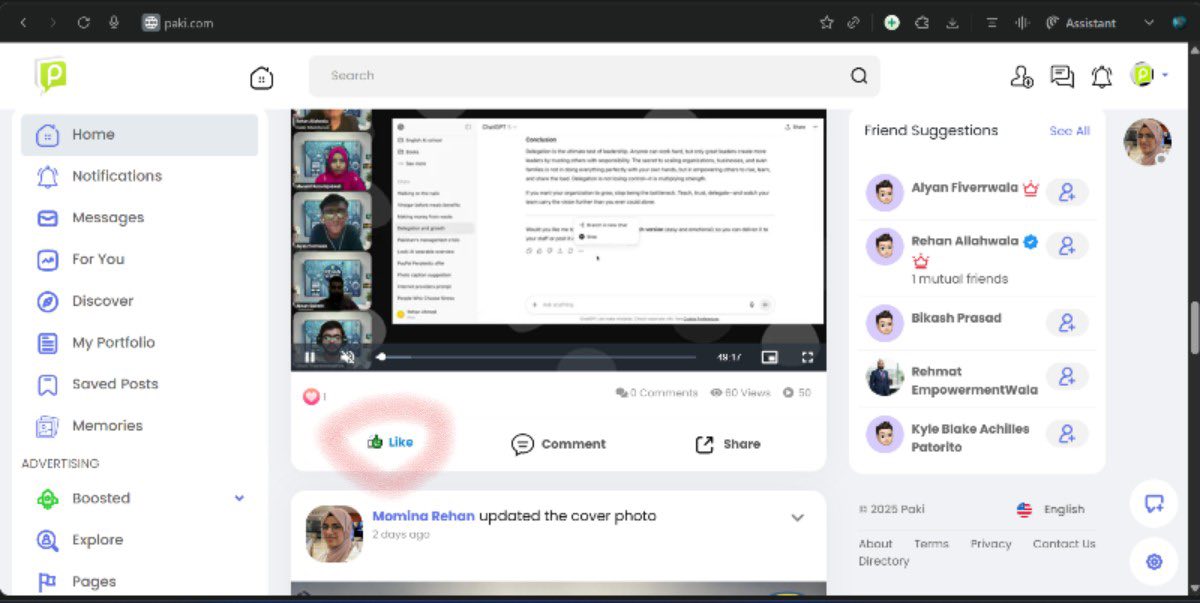1200x603 pixels.
Task: Switch the video to fullscreen
Action: [x=807, y=357]
